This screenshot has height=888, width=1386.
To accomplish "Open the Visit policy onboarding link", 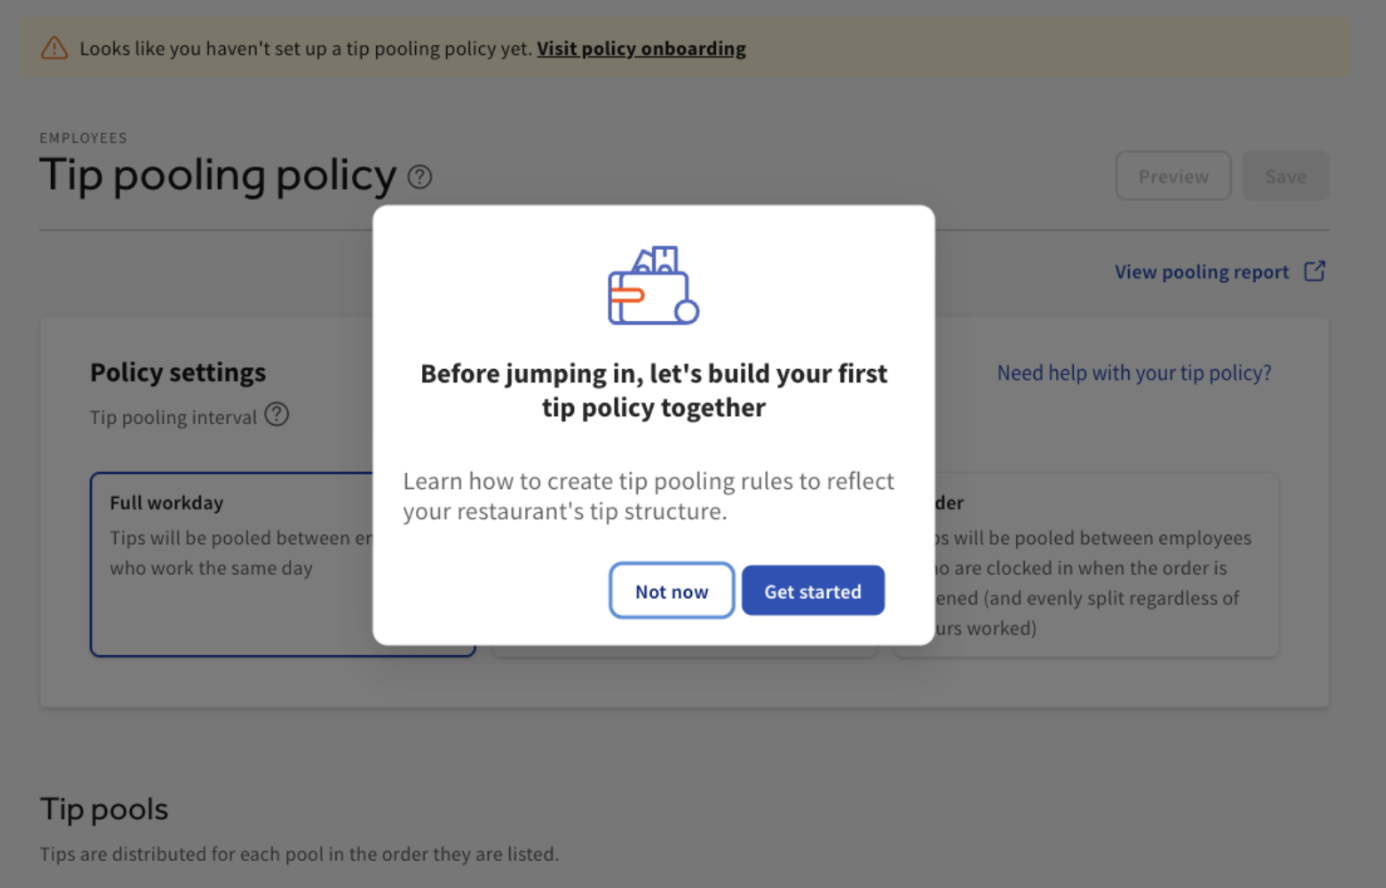I will click(641, 48).
